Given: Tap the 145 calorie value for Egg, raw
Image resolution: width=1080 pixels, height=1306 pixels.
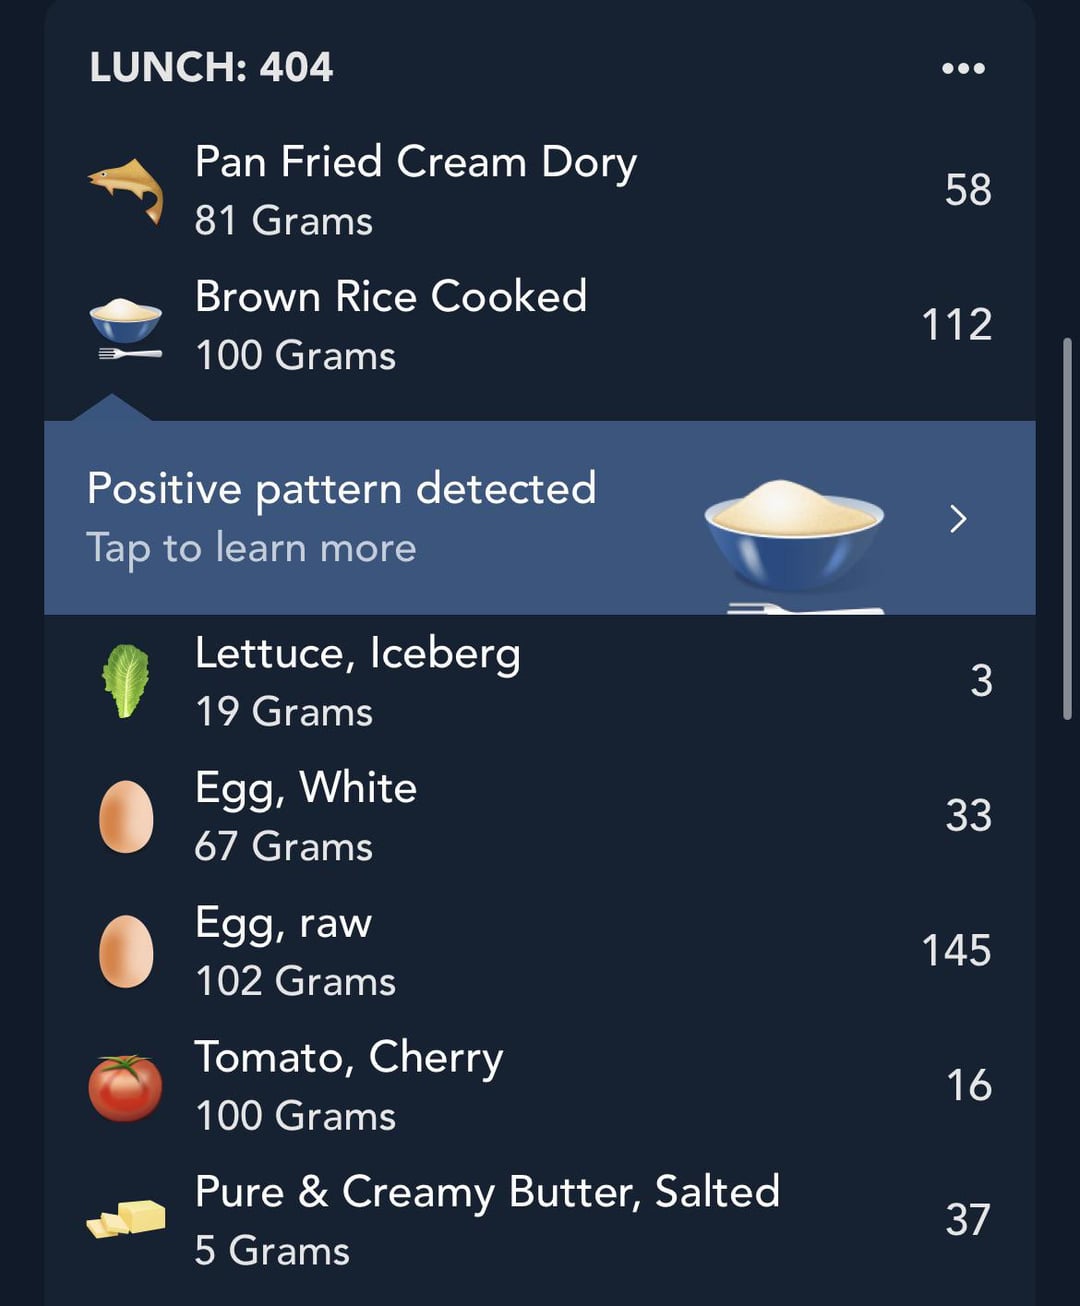Looking at the screenshot, I should (957, 950).
